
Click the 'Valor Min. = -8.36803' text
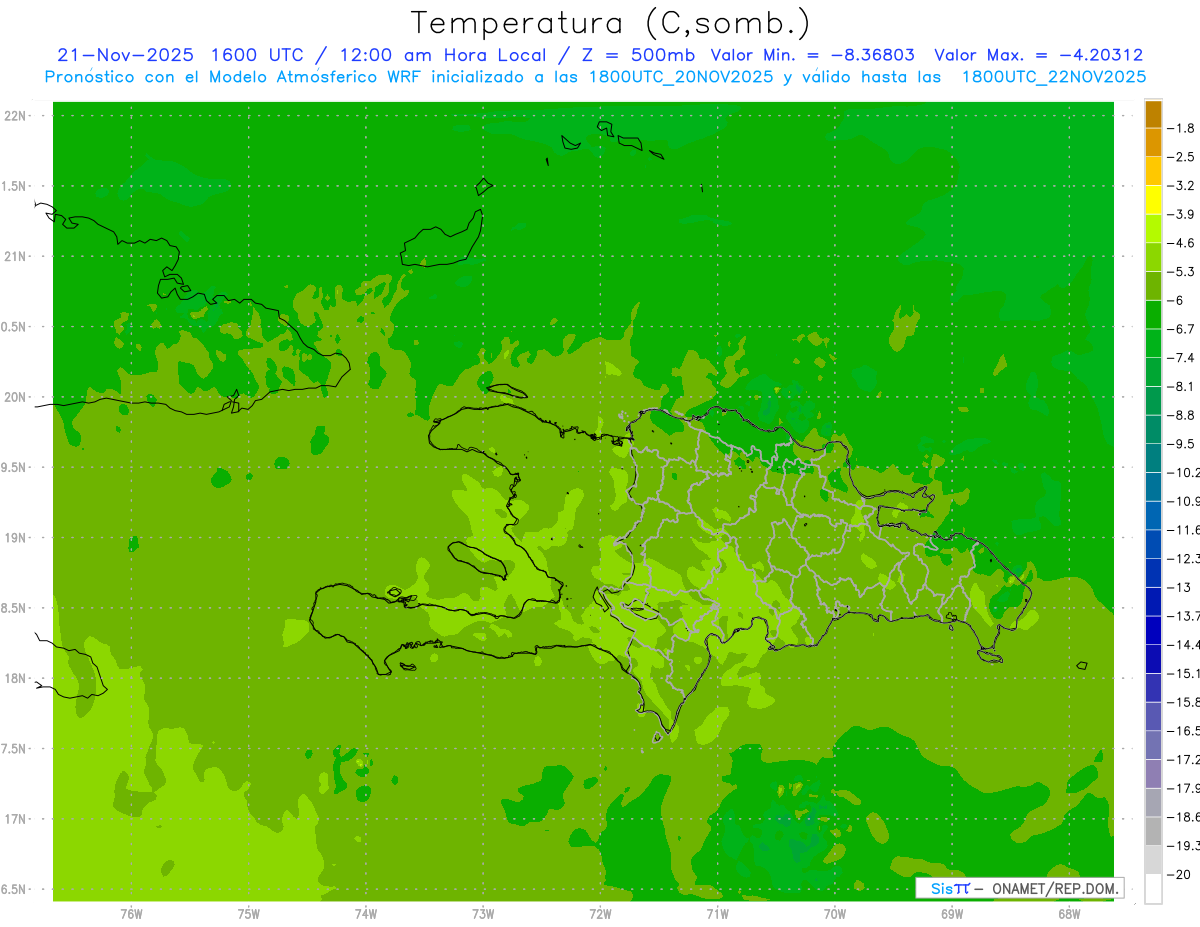812,55
